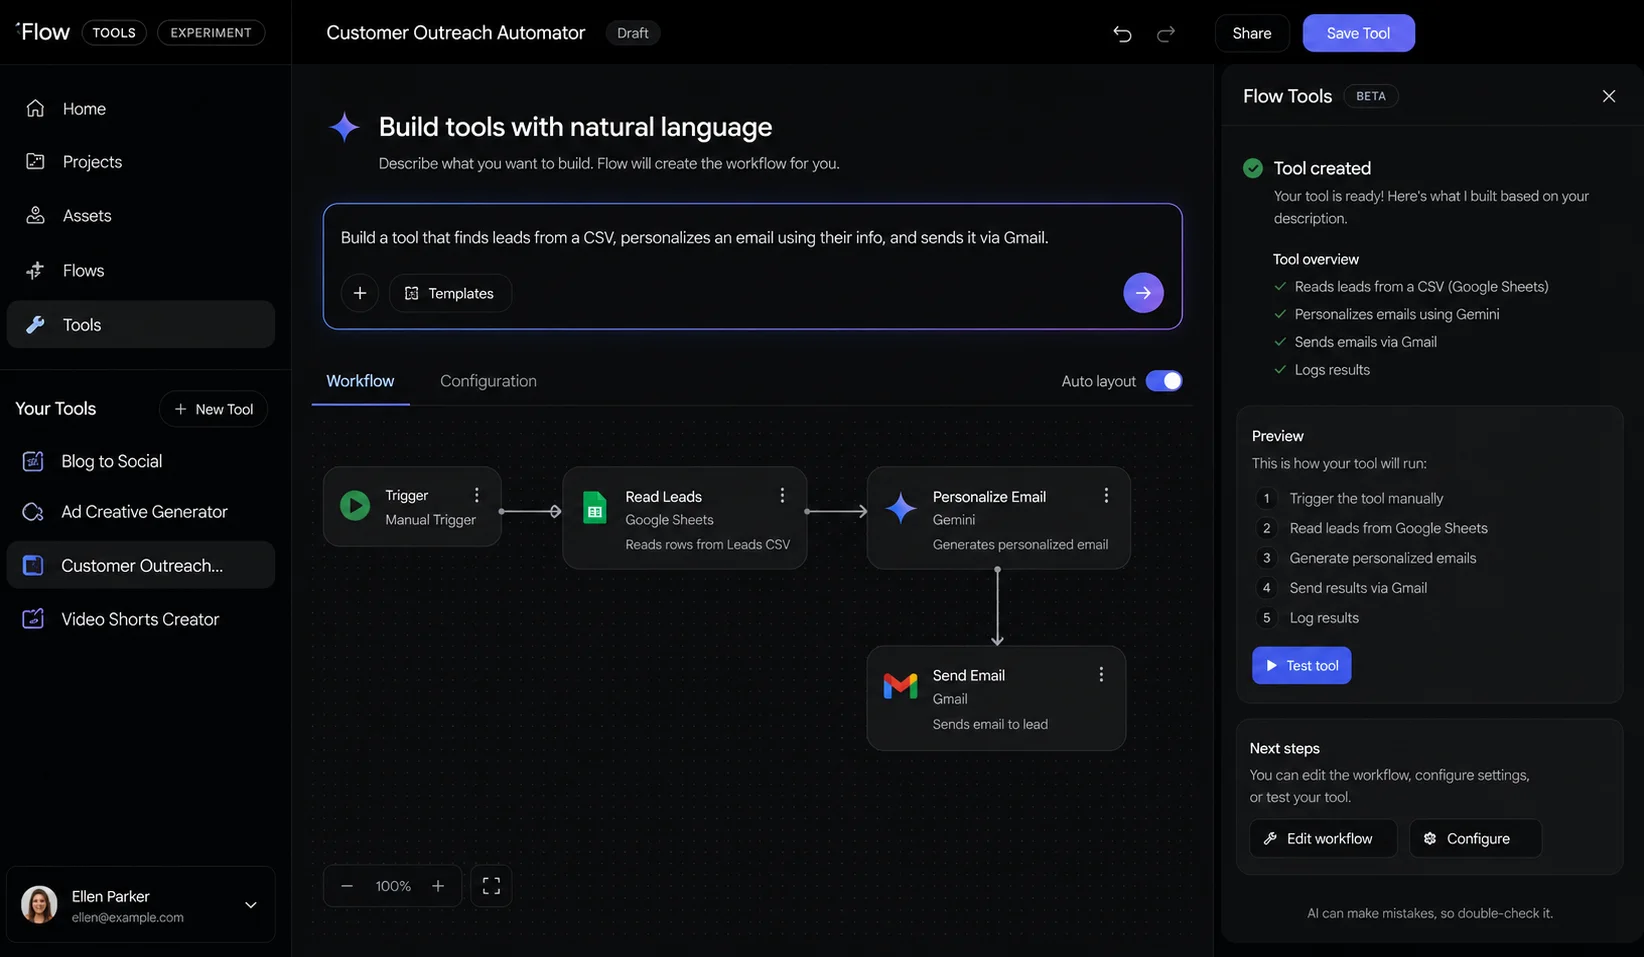Click the plus attach button in prompt box
Viewport: 1644px width, 957px height.
[360, 293]
